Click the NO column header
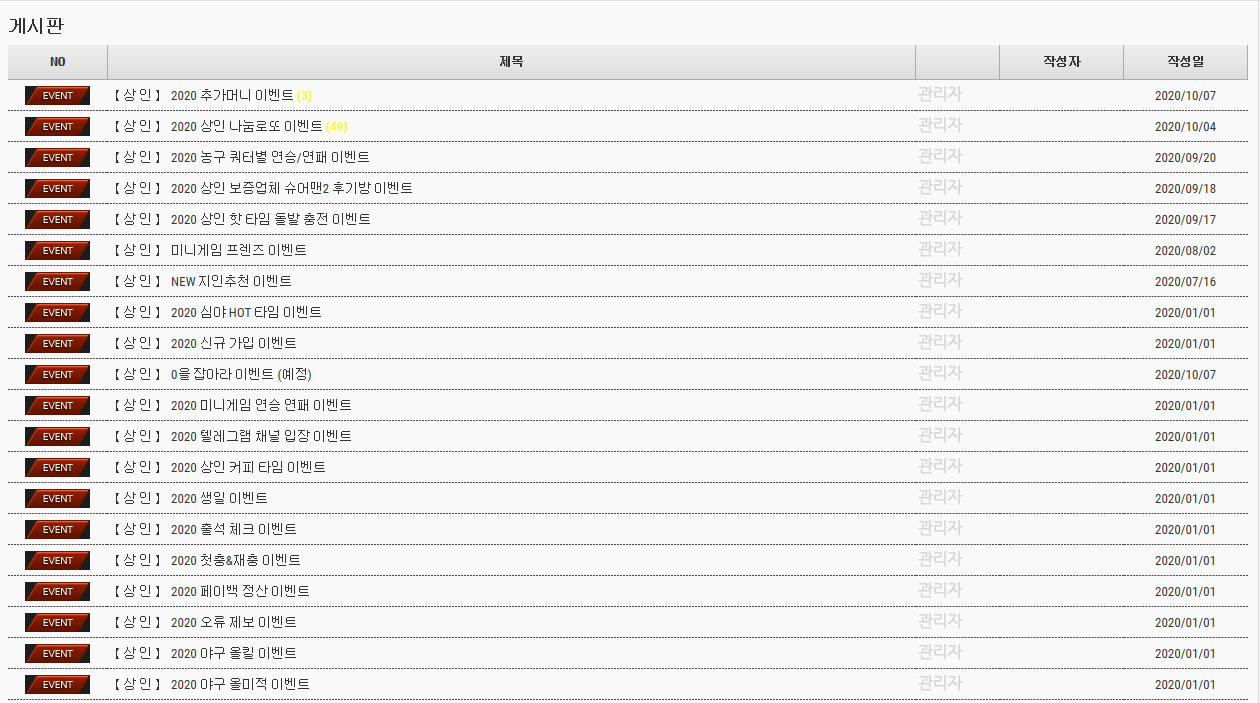 click(x=57, y=62)
